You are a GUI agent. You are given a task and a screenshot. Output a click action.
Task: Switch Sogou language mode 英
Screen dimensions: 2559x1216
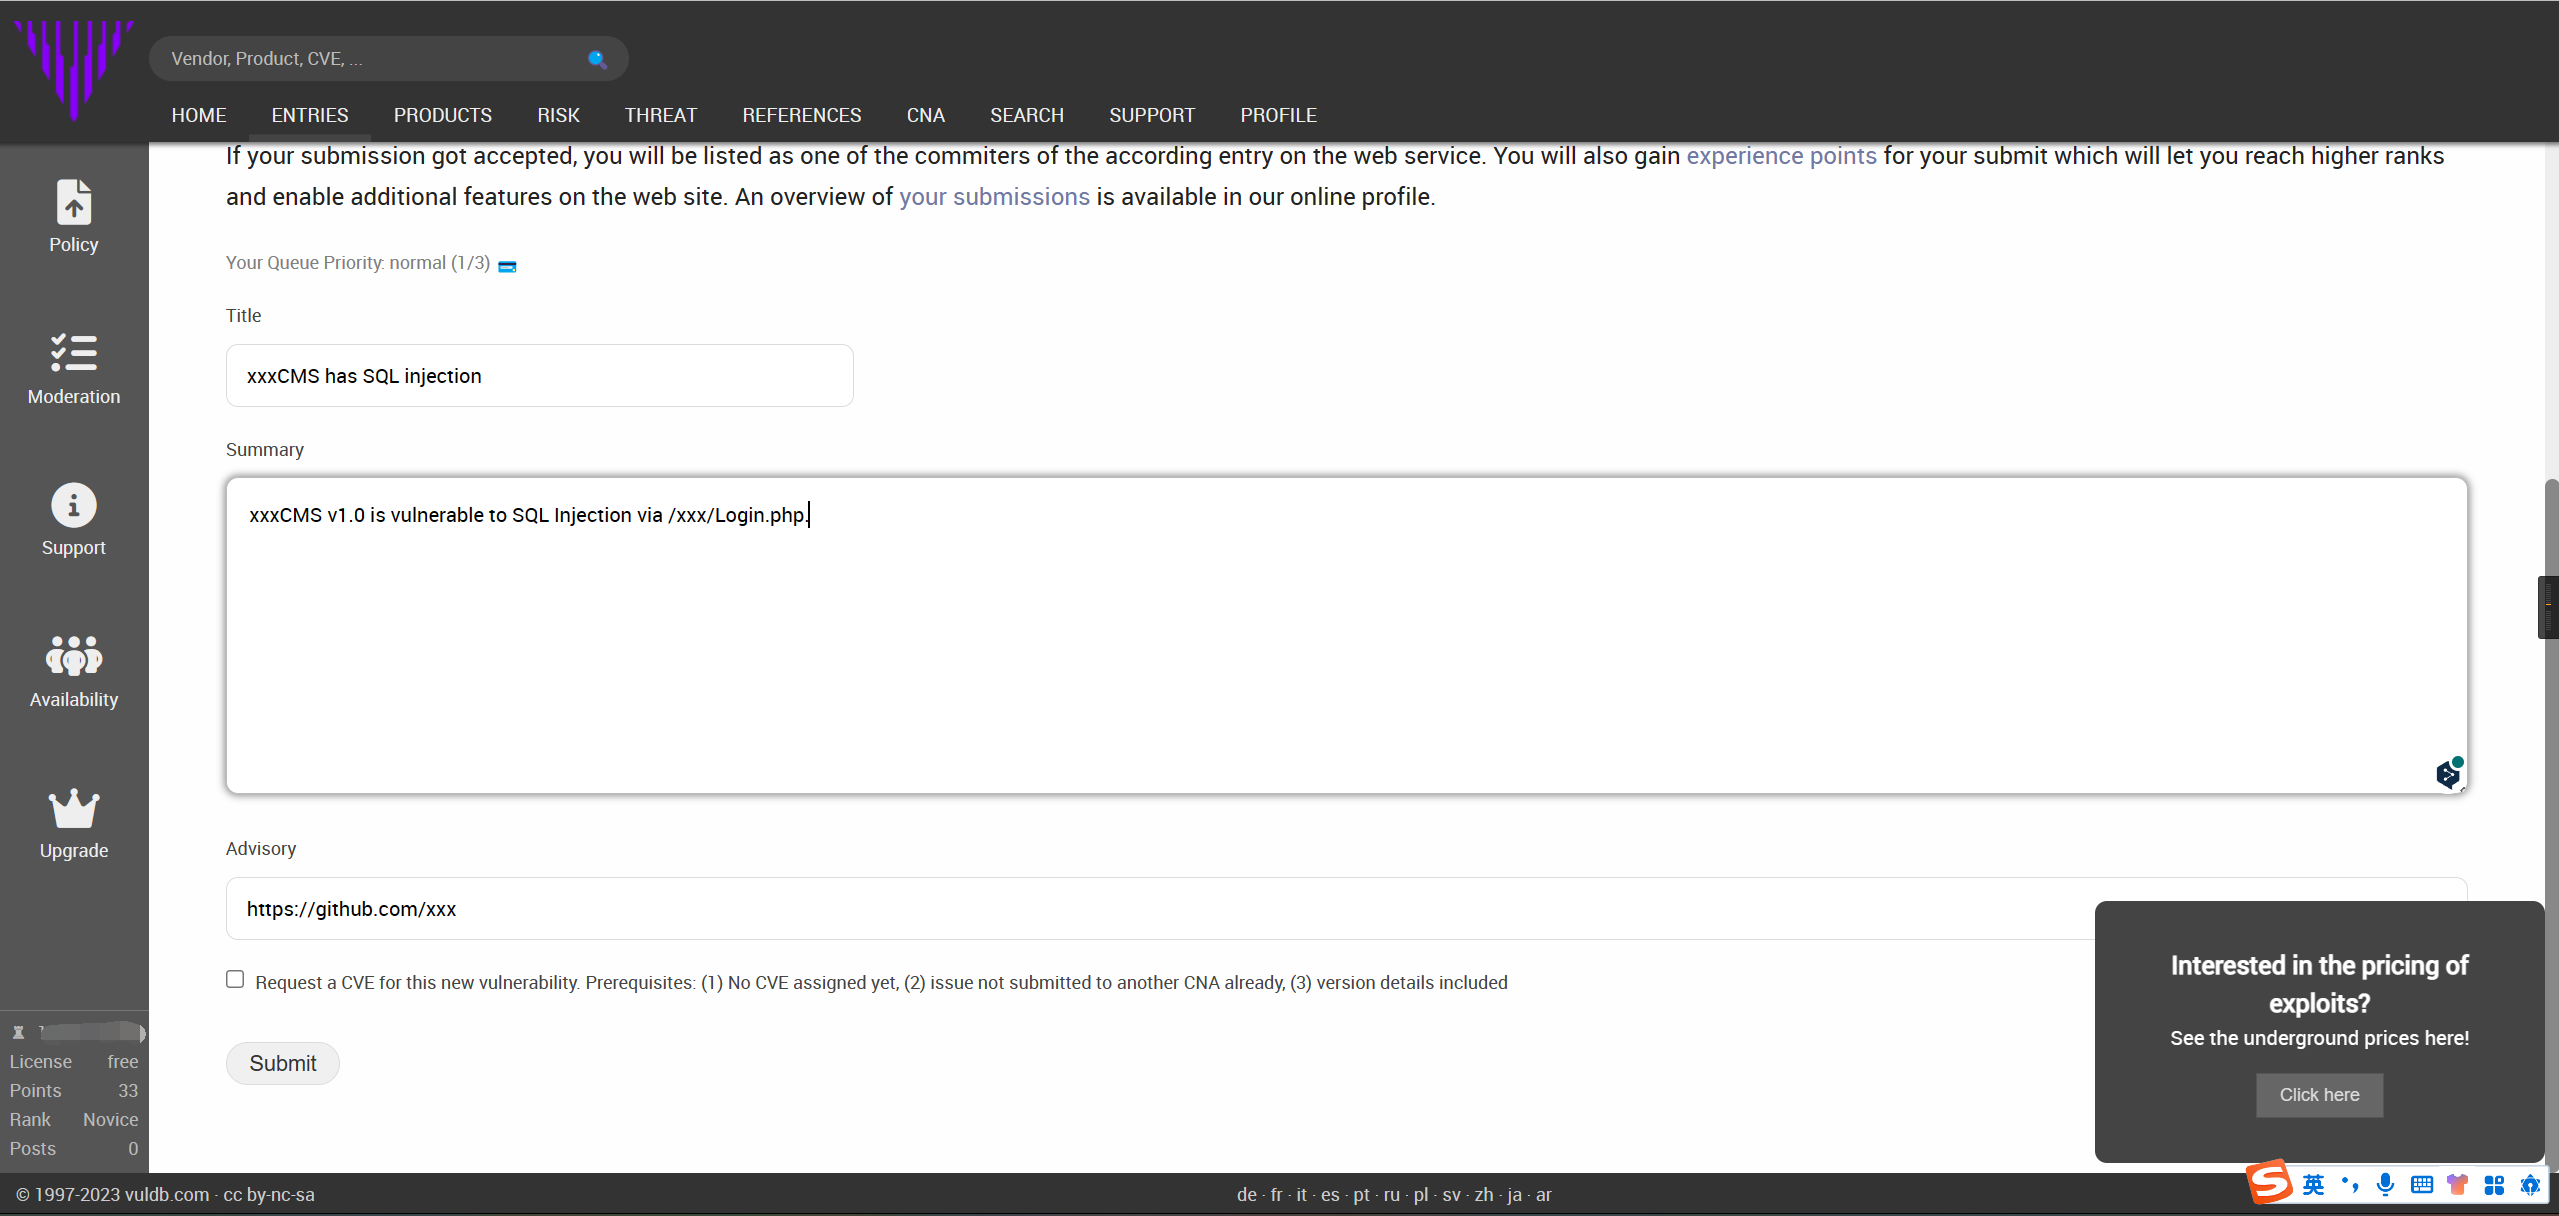(x=2313, y=1185)
